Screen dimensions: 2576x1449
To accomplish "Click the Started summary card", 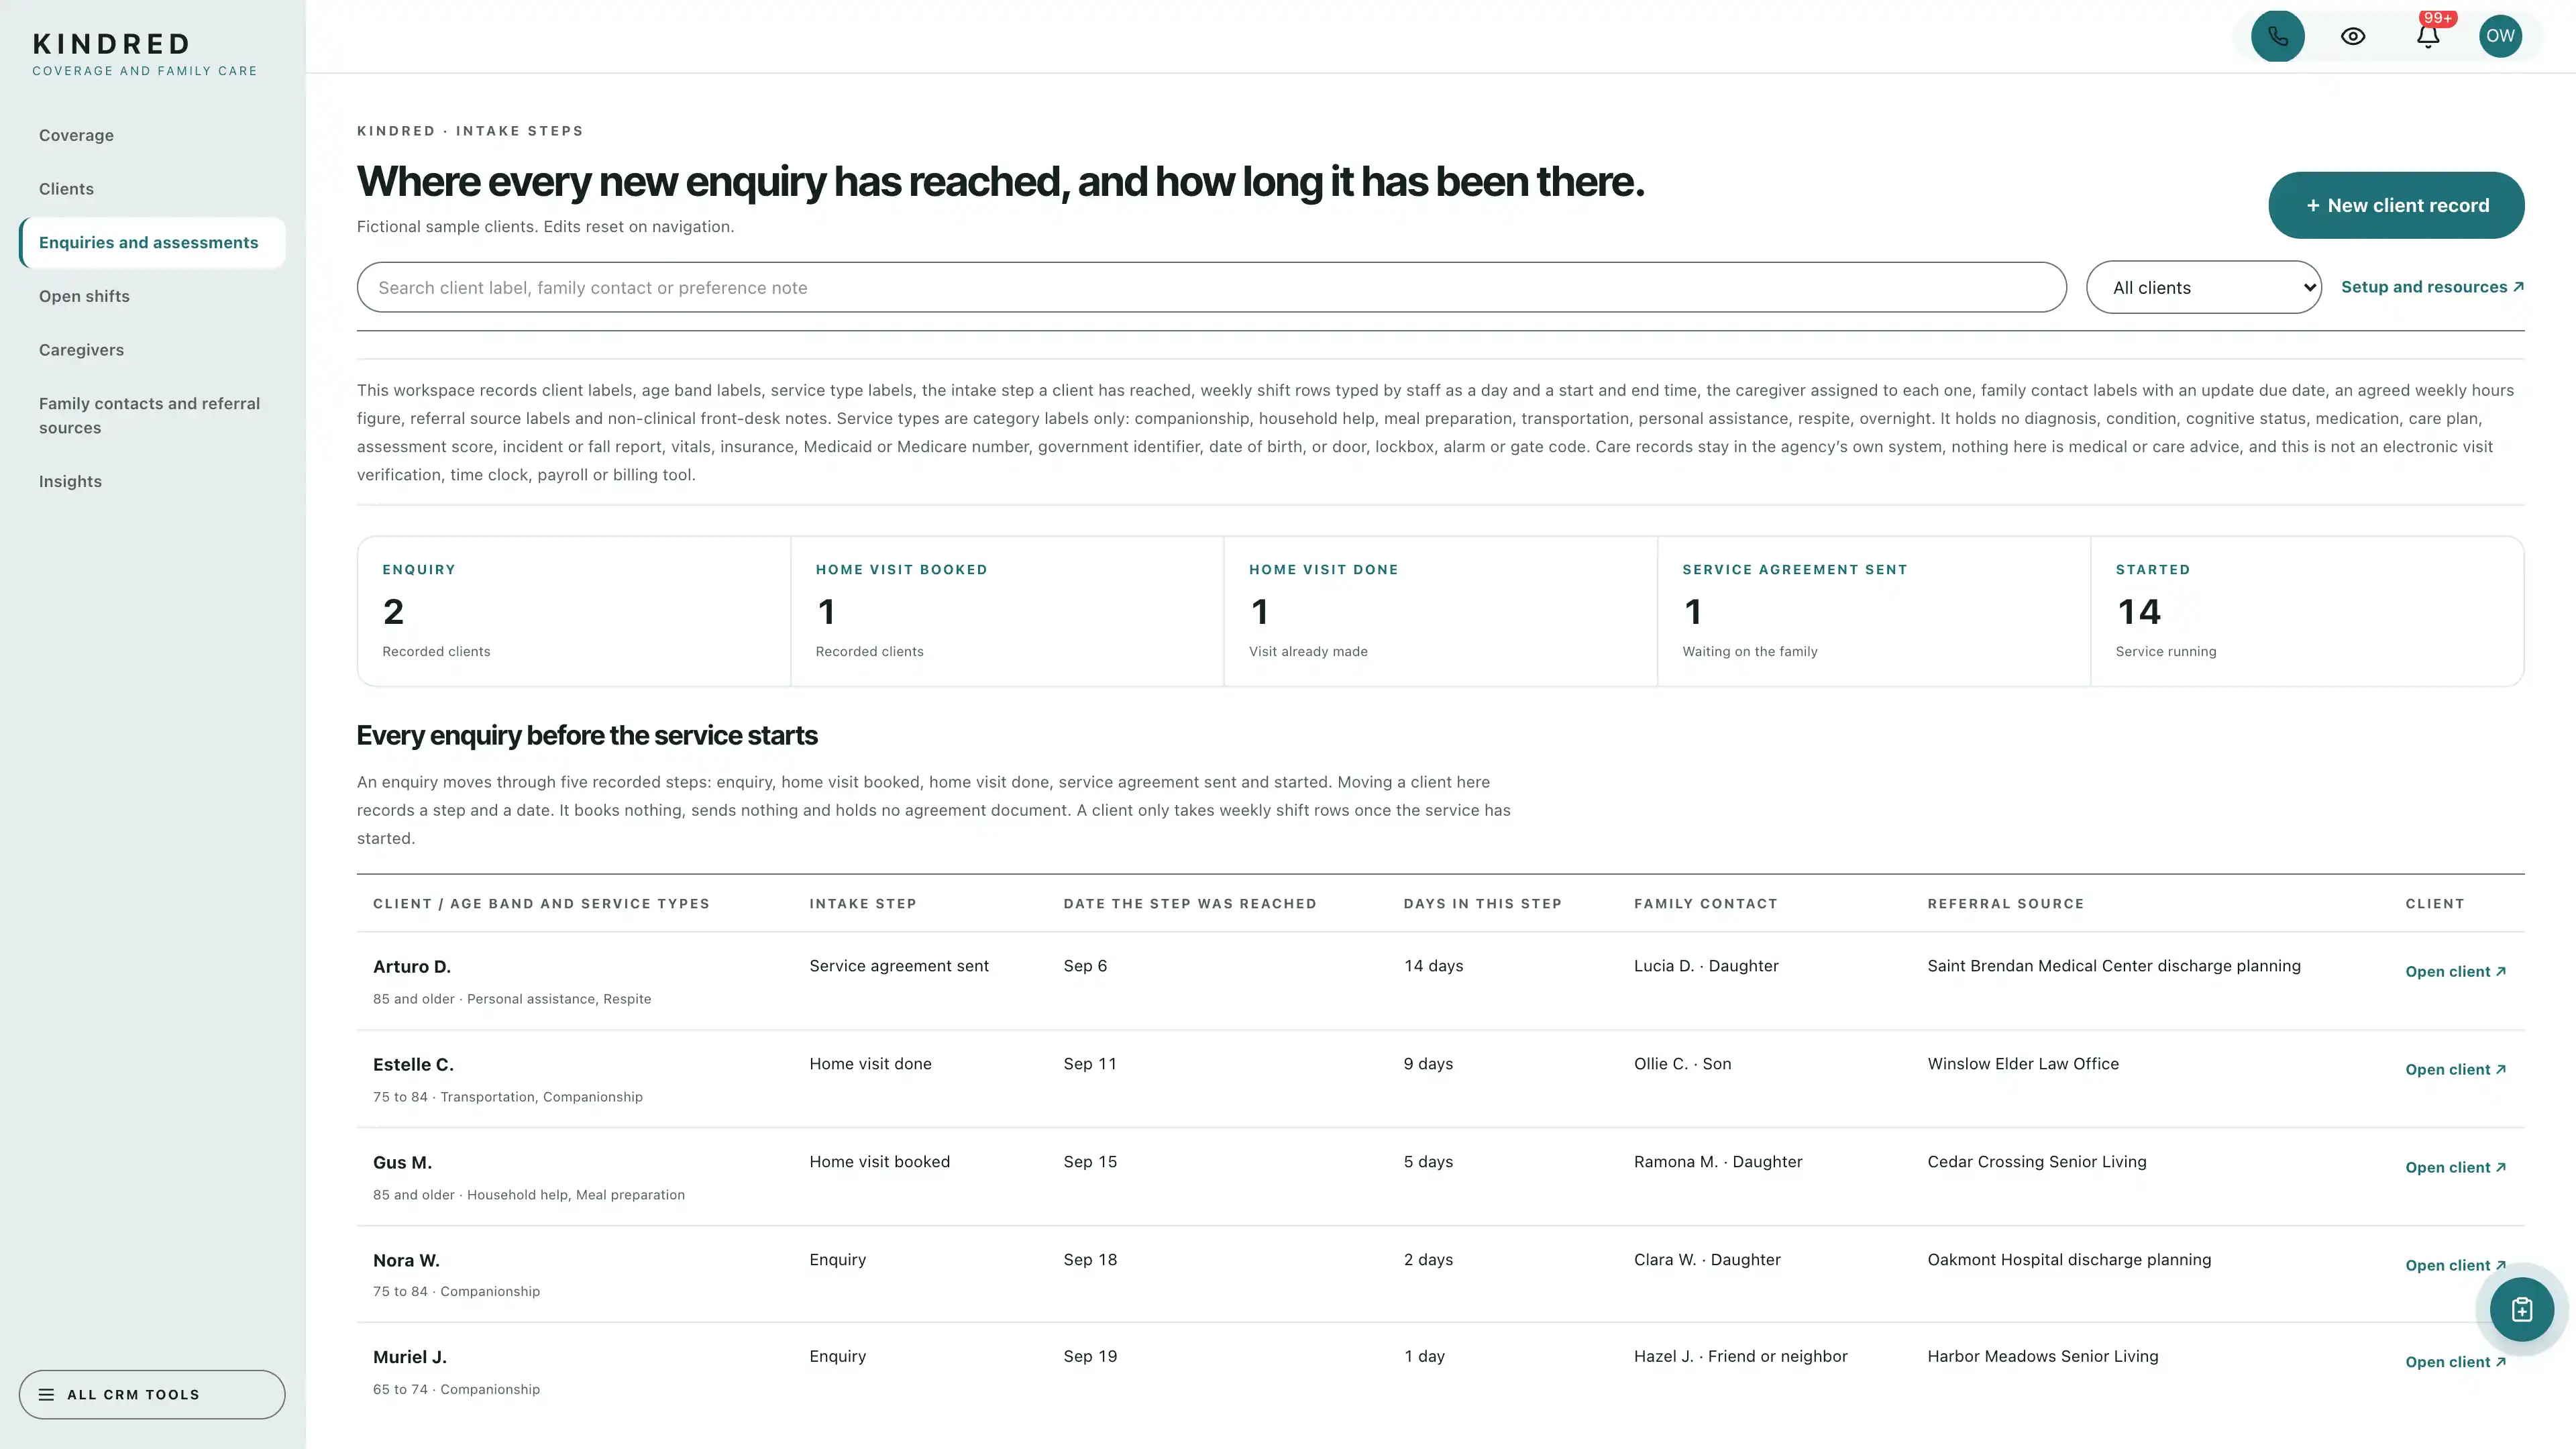I will [x=2307, y=611].
